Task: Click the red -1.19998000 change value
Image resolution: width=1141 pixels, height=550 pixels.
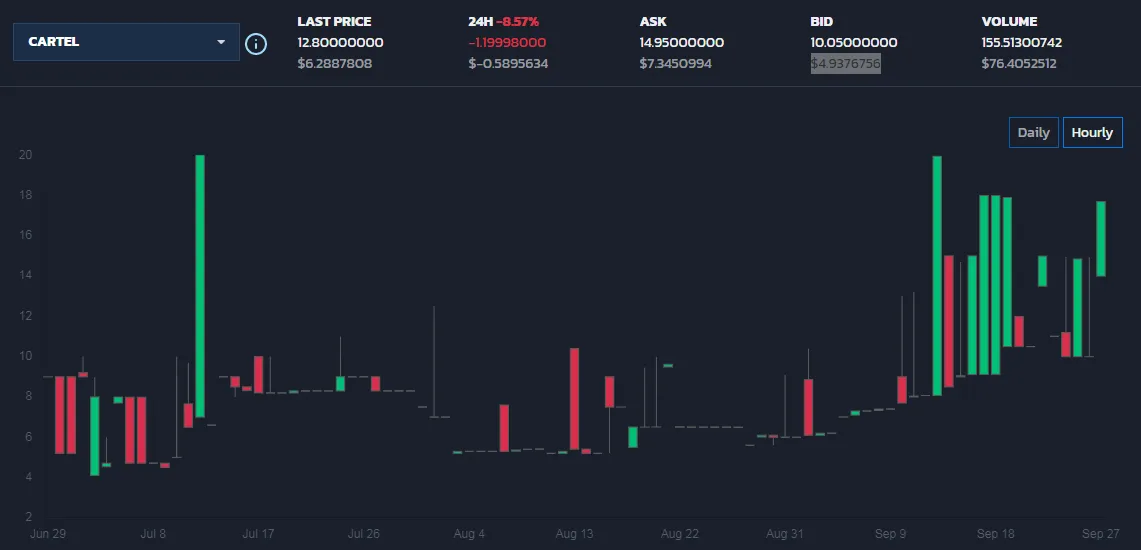Action: pyautogui.click(x=507, y=43)
